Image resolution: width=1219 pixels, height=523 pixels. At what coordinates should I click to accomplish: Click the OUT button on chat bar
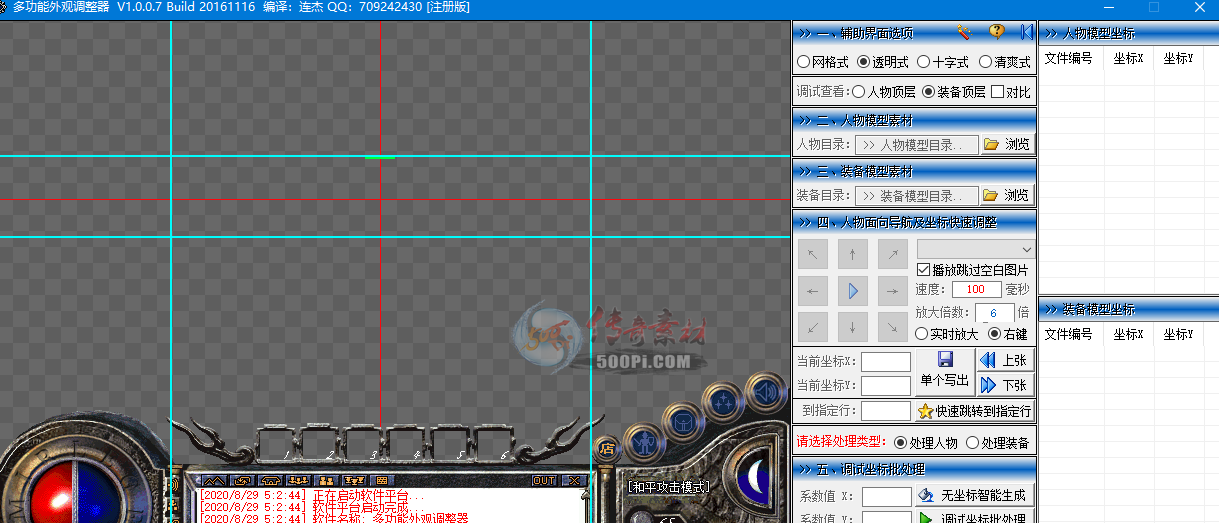(x=544, y=481)
